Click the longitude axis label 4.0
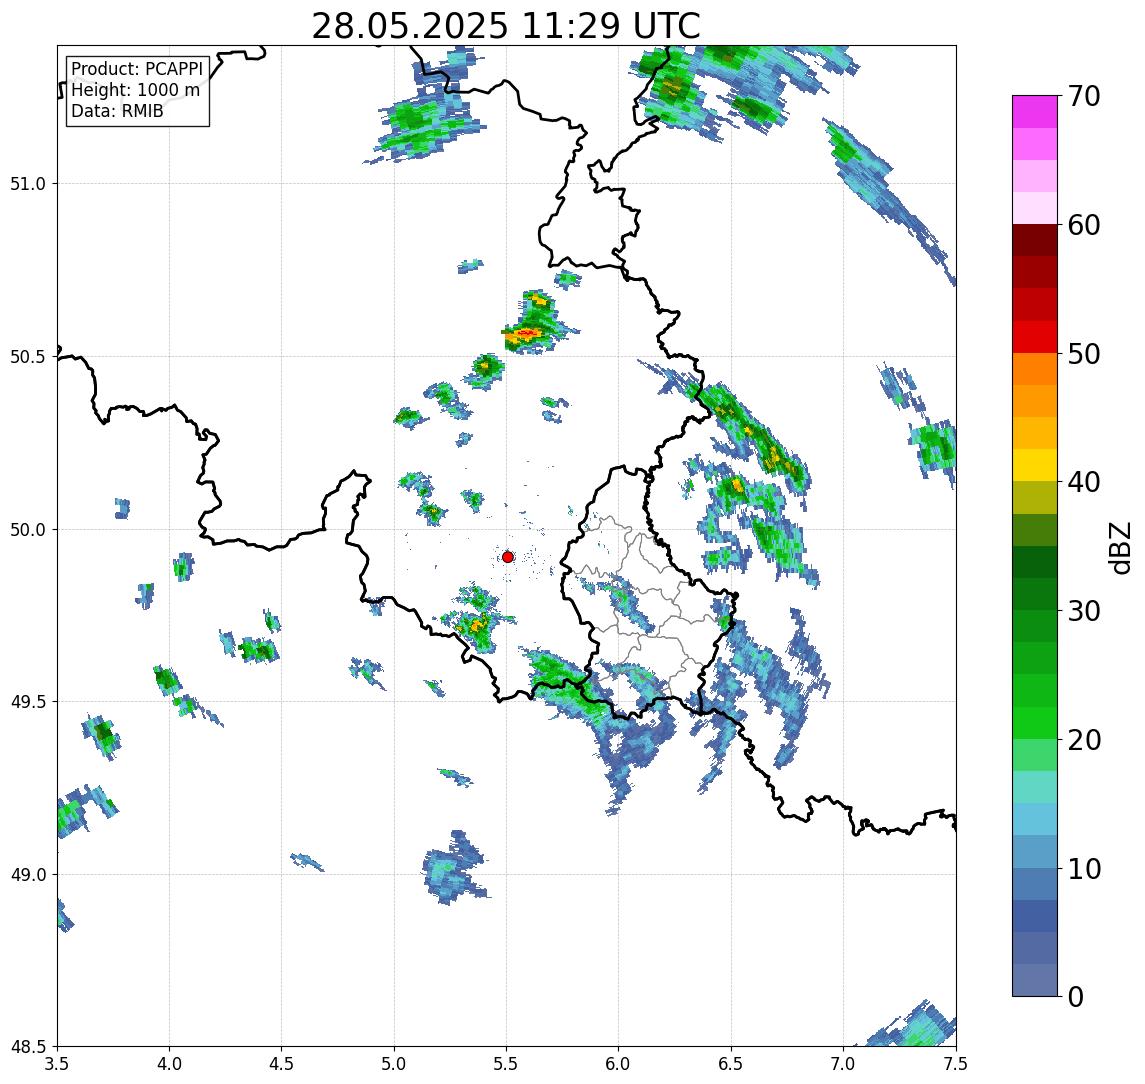Viewport: 1145px width, 1084px height. pos(169,1064)
